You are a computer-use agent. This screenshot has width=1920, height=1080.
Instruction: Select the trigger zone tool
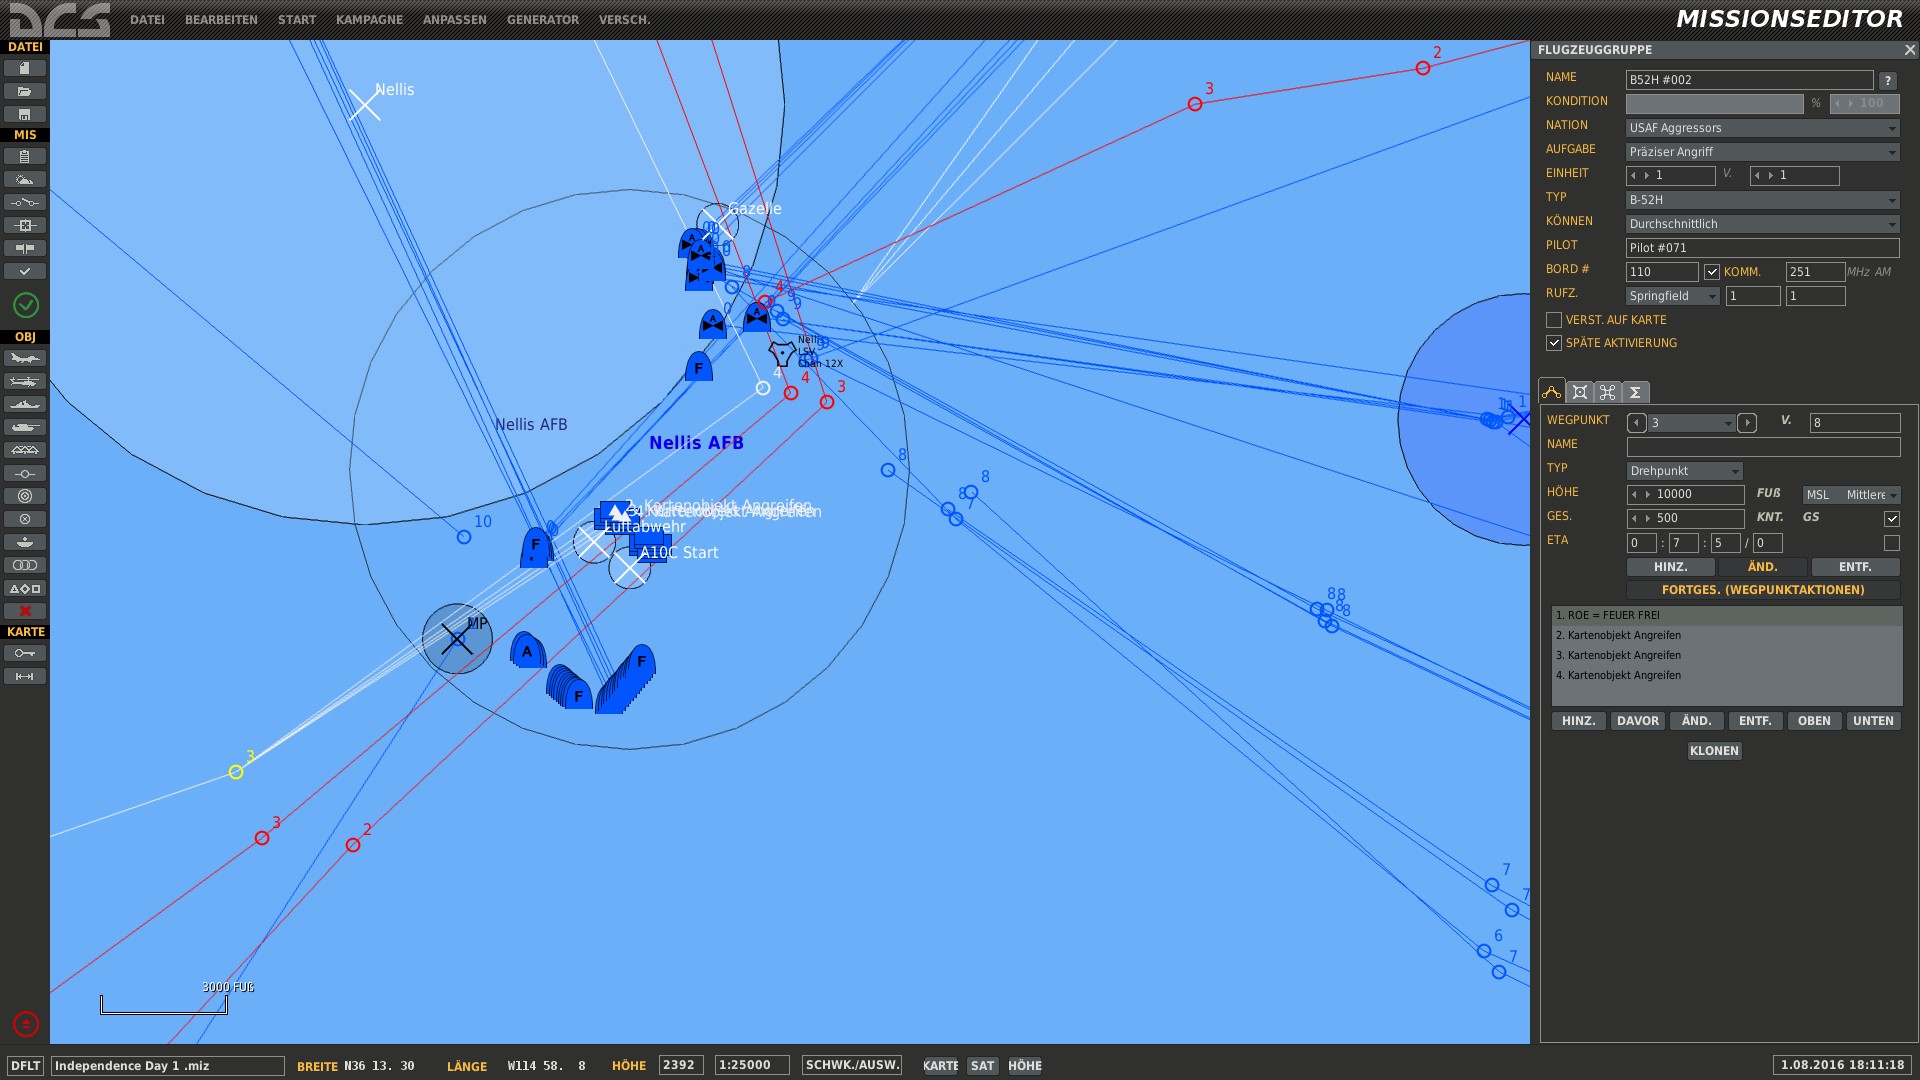(25, 519)
